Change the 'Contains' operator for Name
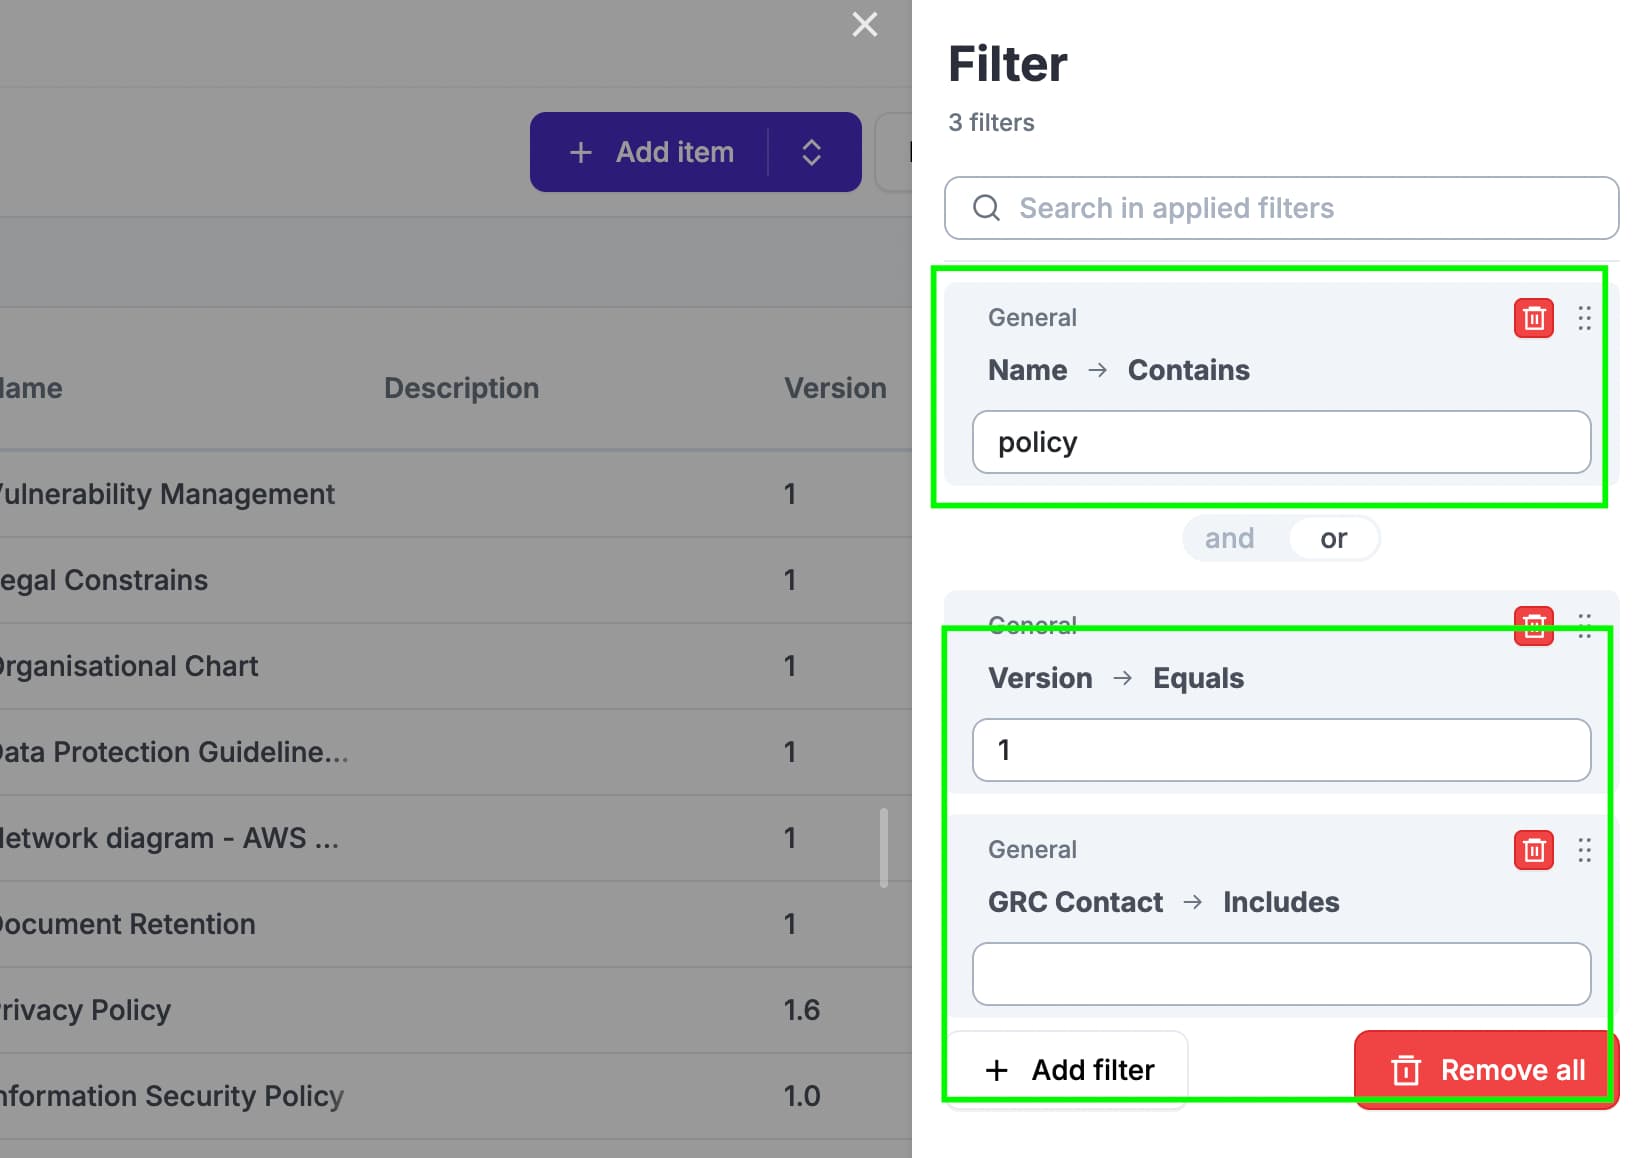 [1188, 370]
